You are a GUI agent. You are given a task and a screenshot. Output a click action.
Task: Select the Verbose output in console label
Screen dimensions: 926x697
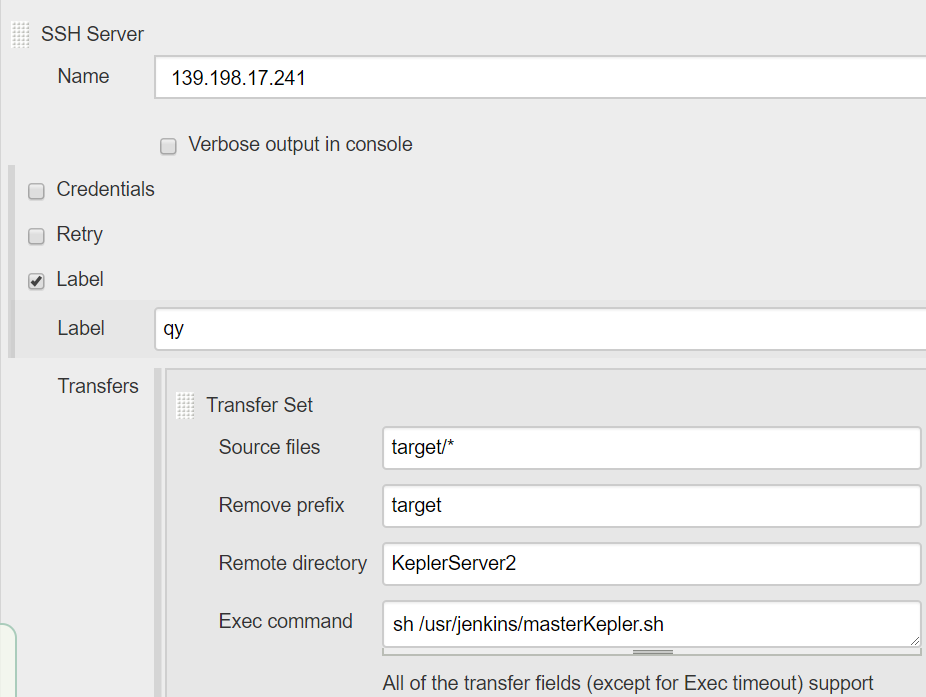pos(300,144)
